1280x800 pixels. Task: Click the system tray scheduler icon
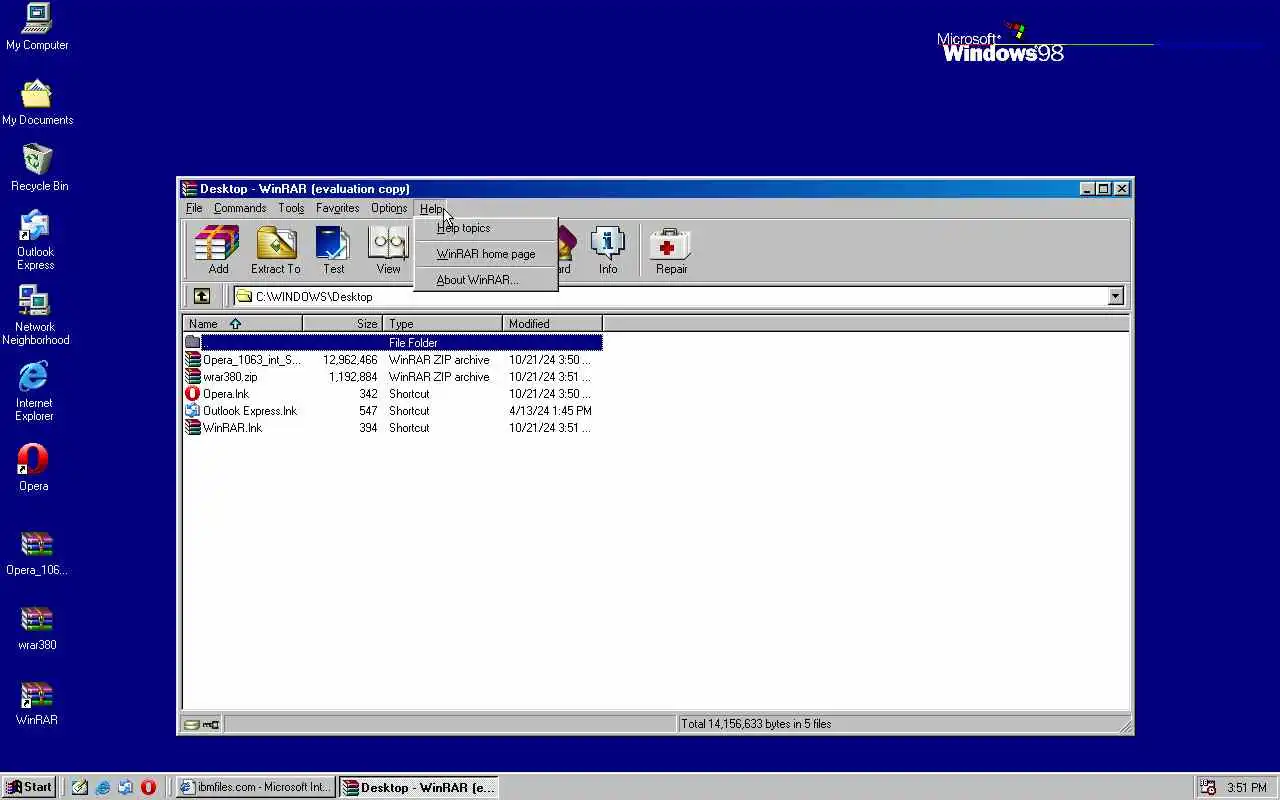[x=1207, y=787]
